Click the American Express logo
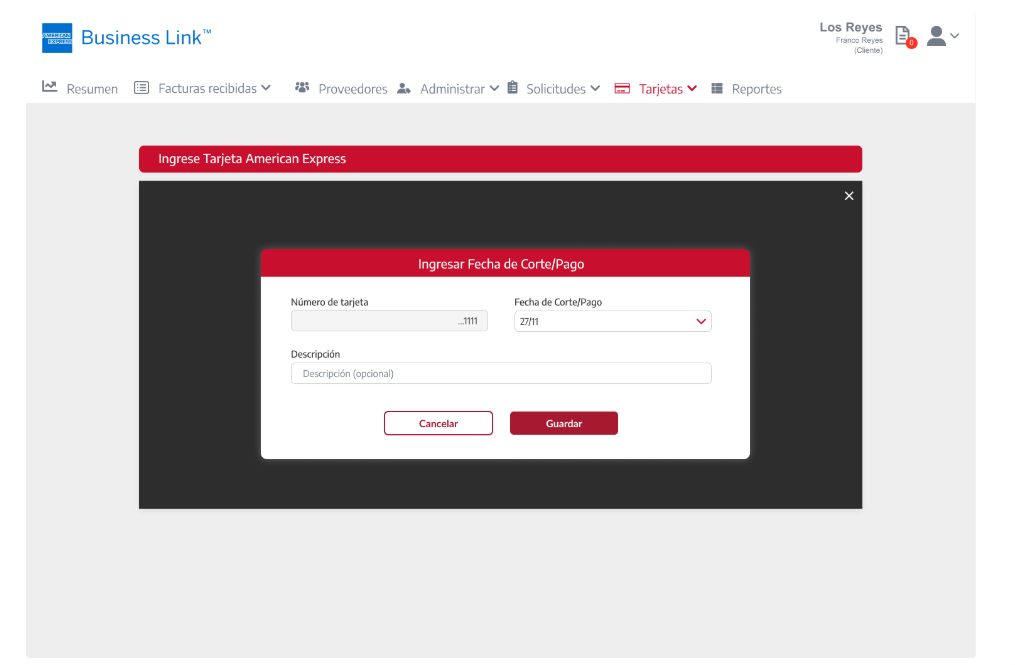The width and height of the screenshot is (1015, 665). coord(57,38)
